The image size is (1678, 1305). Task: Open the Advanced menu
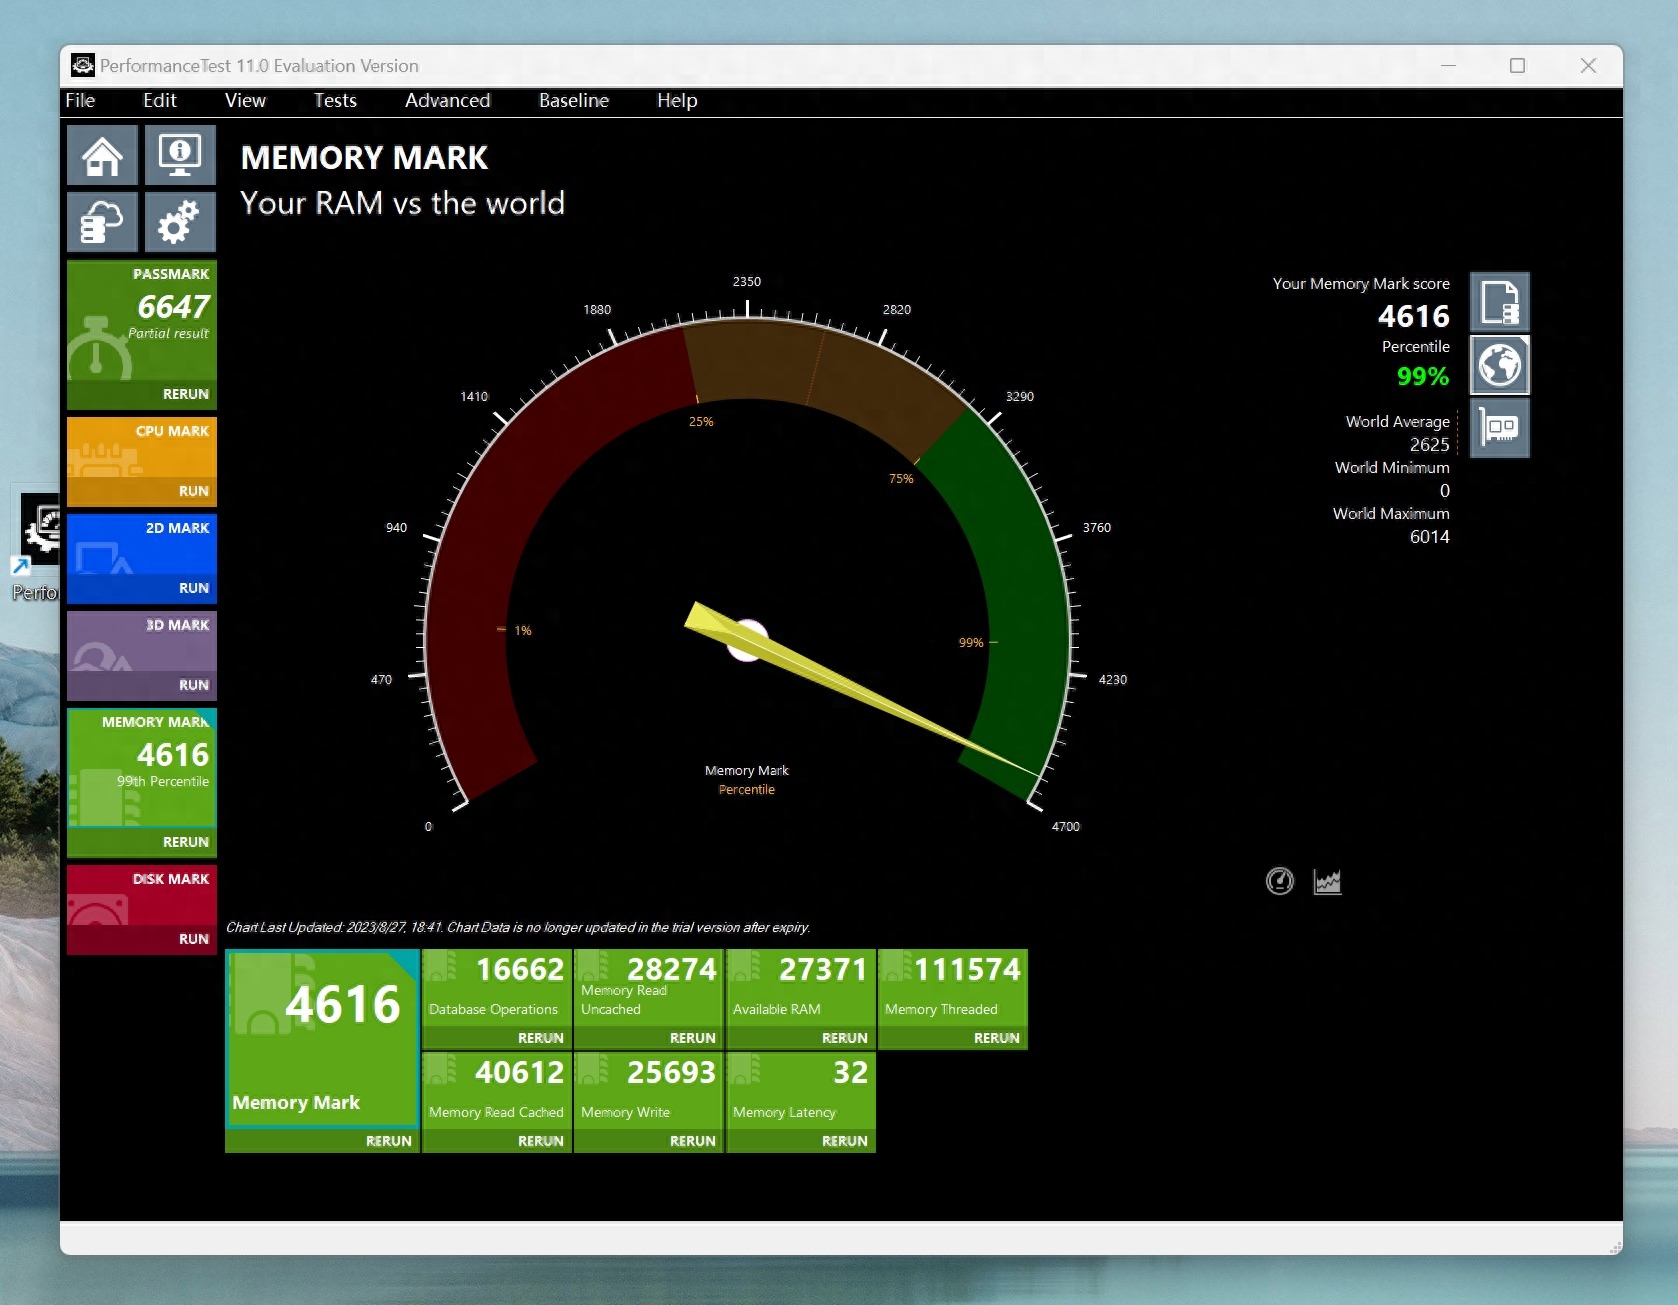coord(447,101)
